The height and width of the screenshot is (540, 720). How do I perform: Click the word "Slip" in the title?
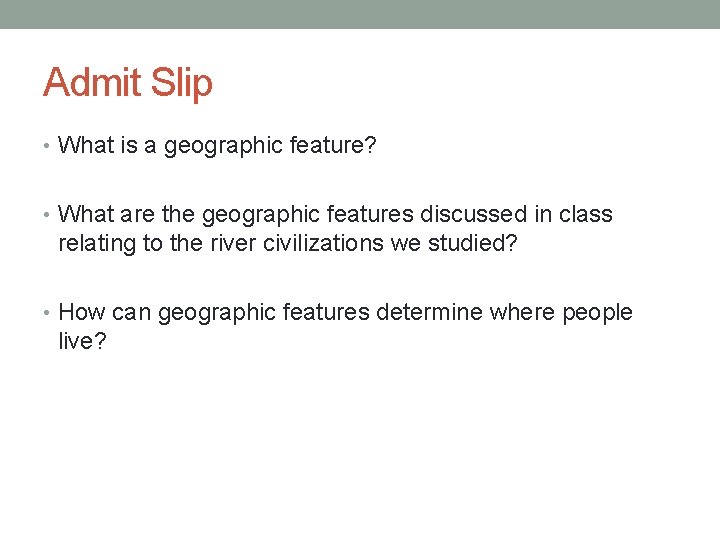coord(183,82)
